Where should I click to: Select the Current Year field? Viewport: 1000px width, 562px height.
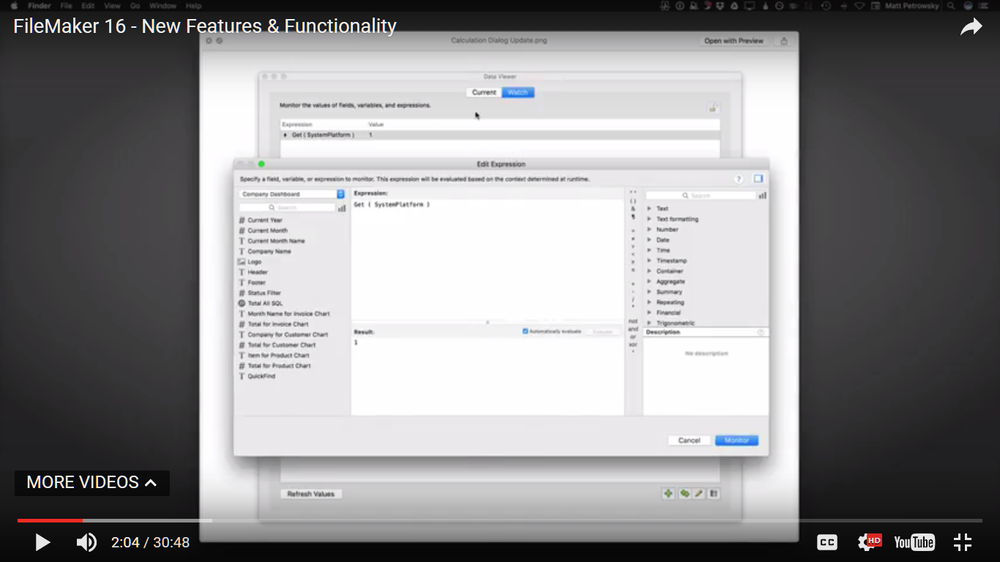(264, 220)
